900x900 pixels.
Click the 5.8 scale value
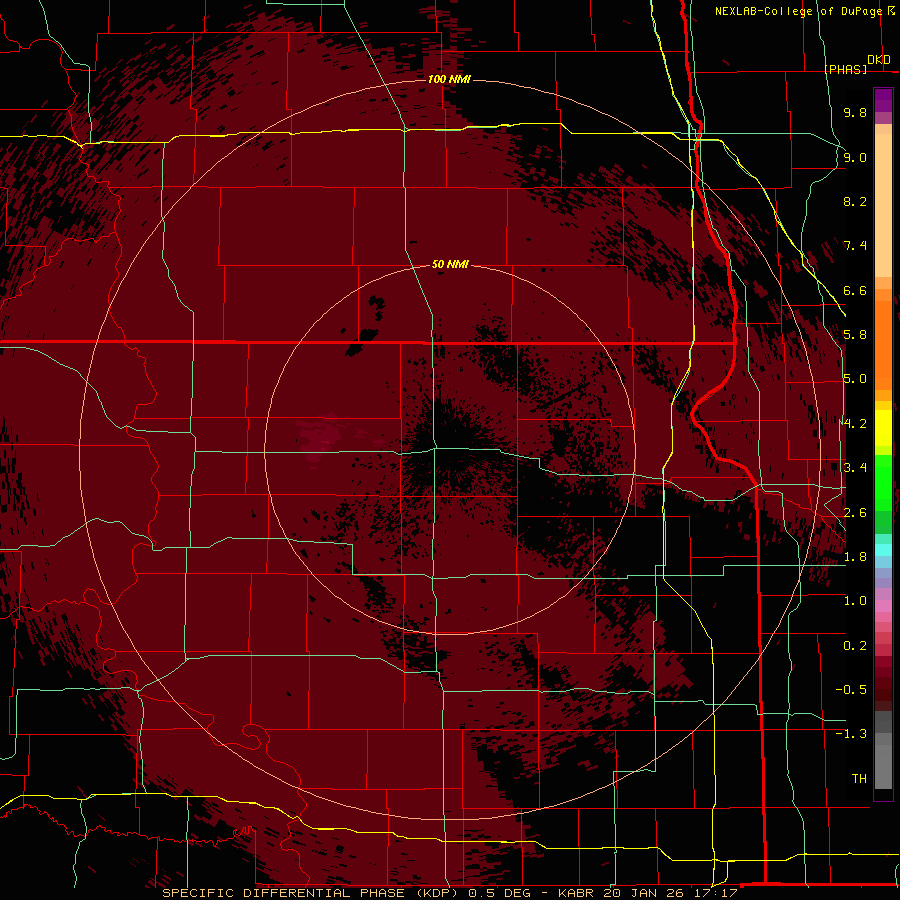coord(855,335)
